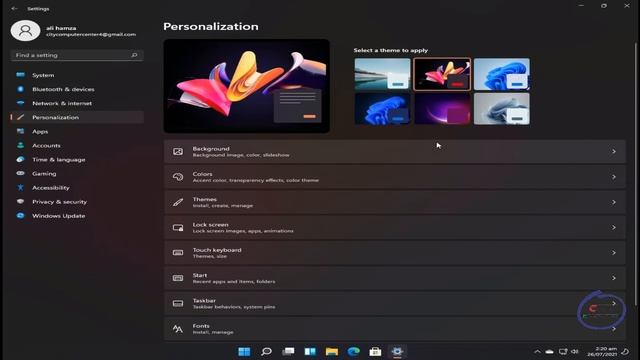The image size is (640, 360).
Task: Click the Bluetooth & devices icon
Action: tap(20, 89)
